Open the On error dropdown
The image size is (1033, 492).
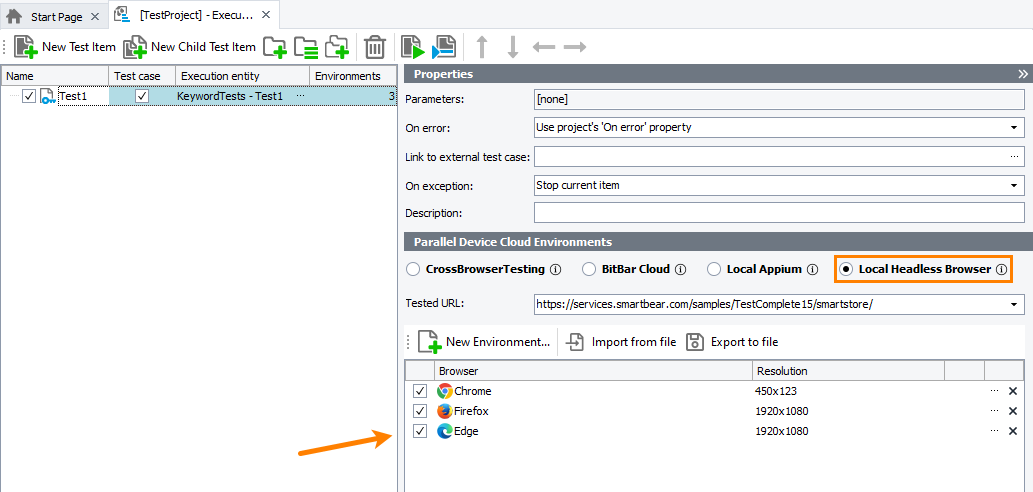[1015, 128]
